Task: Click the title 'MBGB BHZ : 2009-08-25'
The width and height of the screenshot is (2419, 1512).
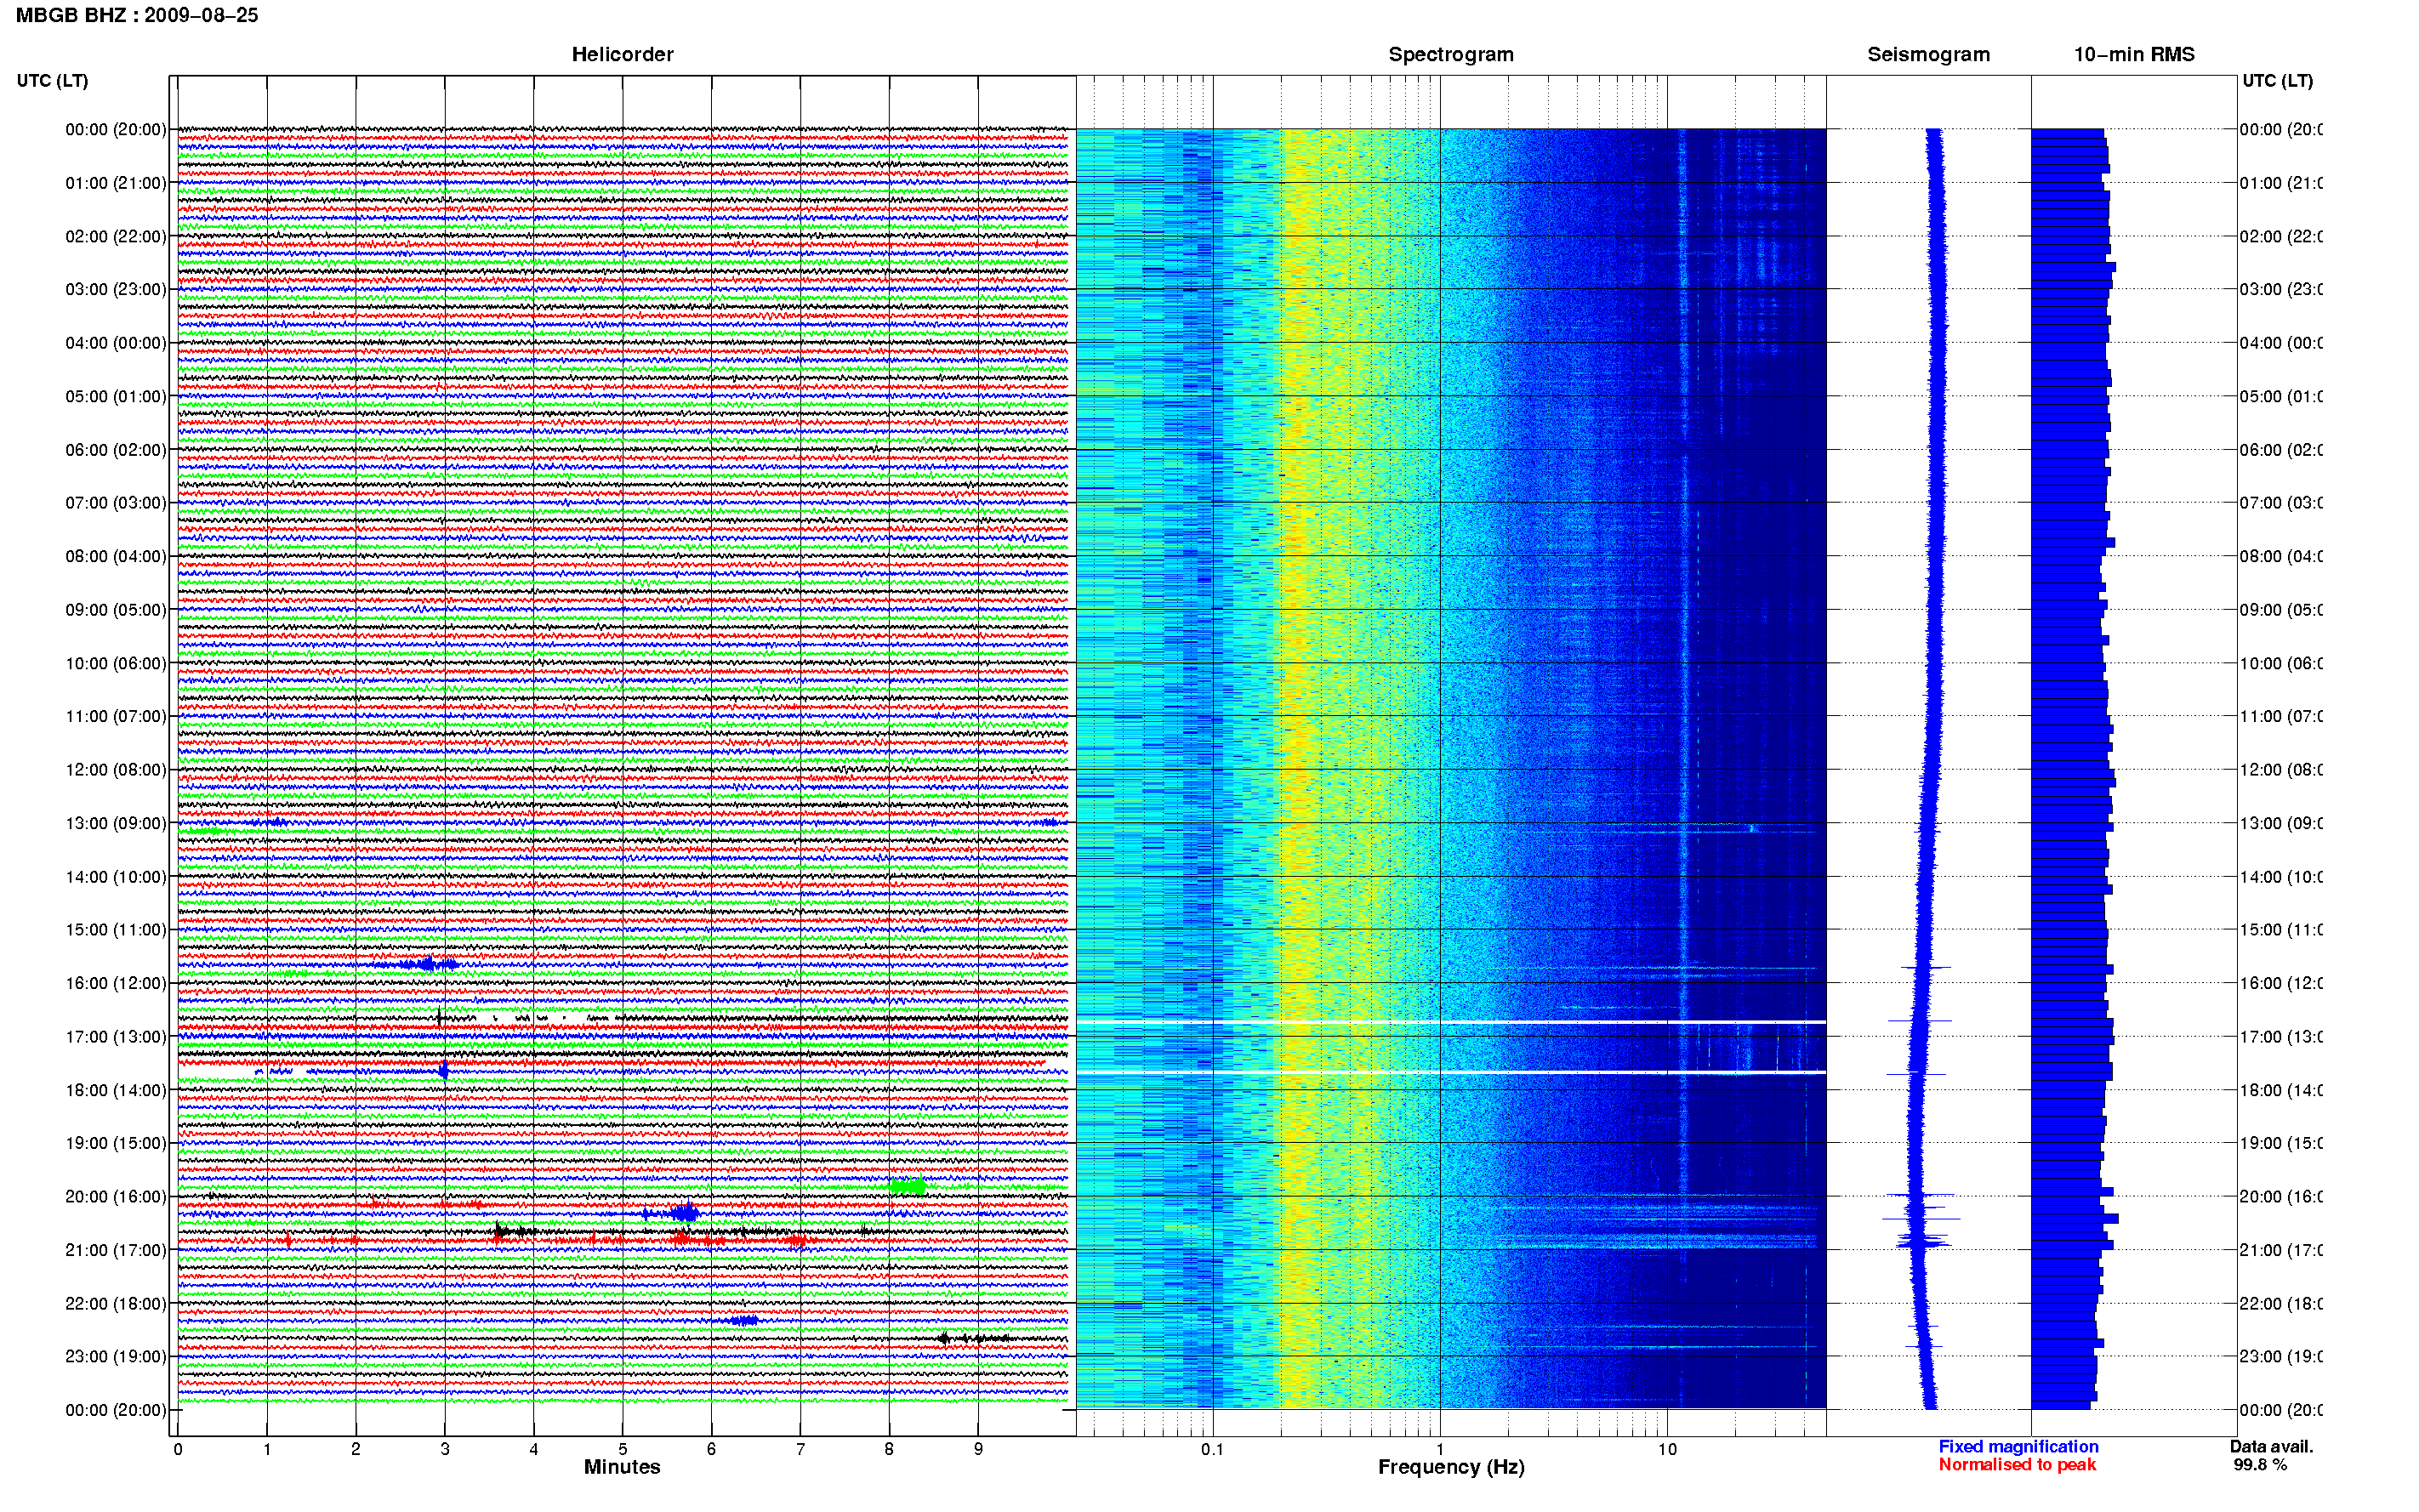Action: (x=137, y=15)
